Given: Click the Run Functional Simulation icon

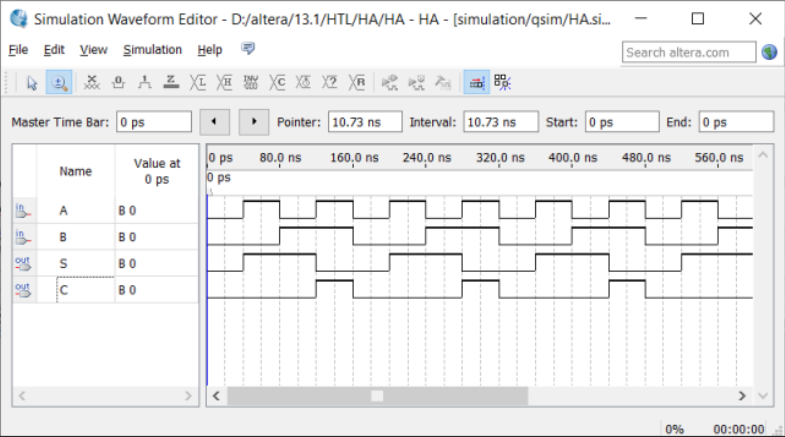Looking at the screenshot, I should click(x=390, y=83).
